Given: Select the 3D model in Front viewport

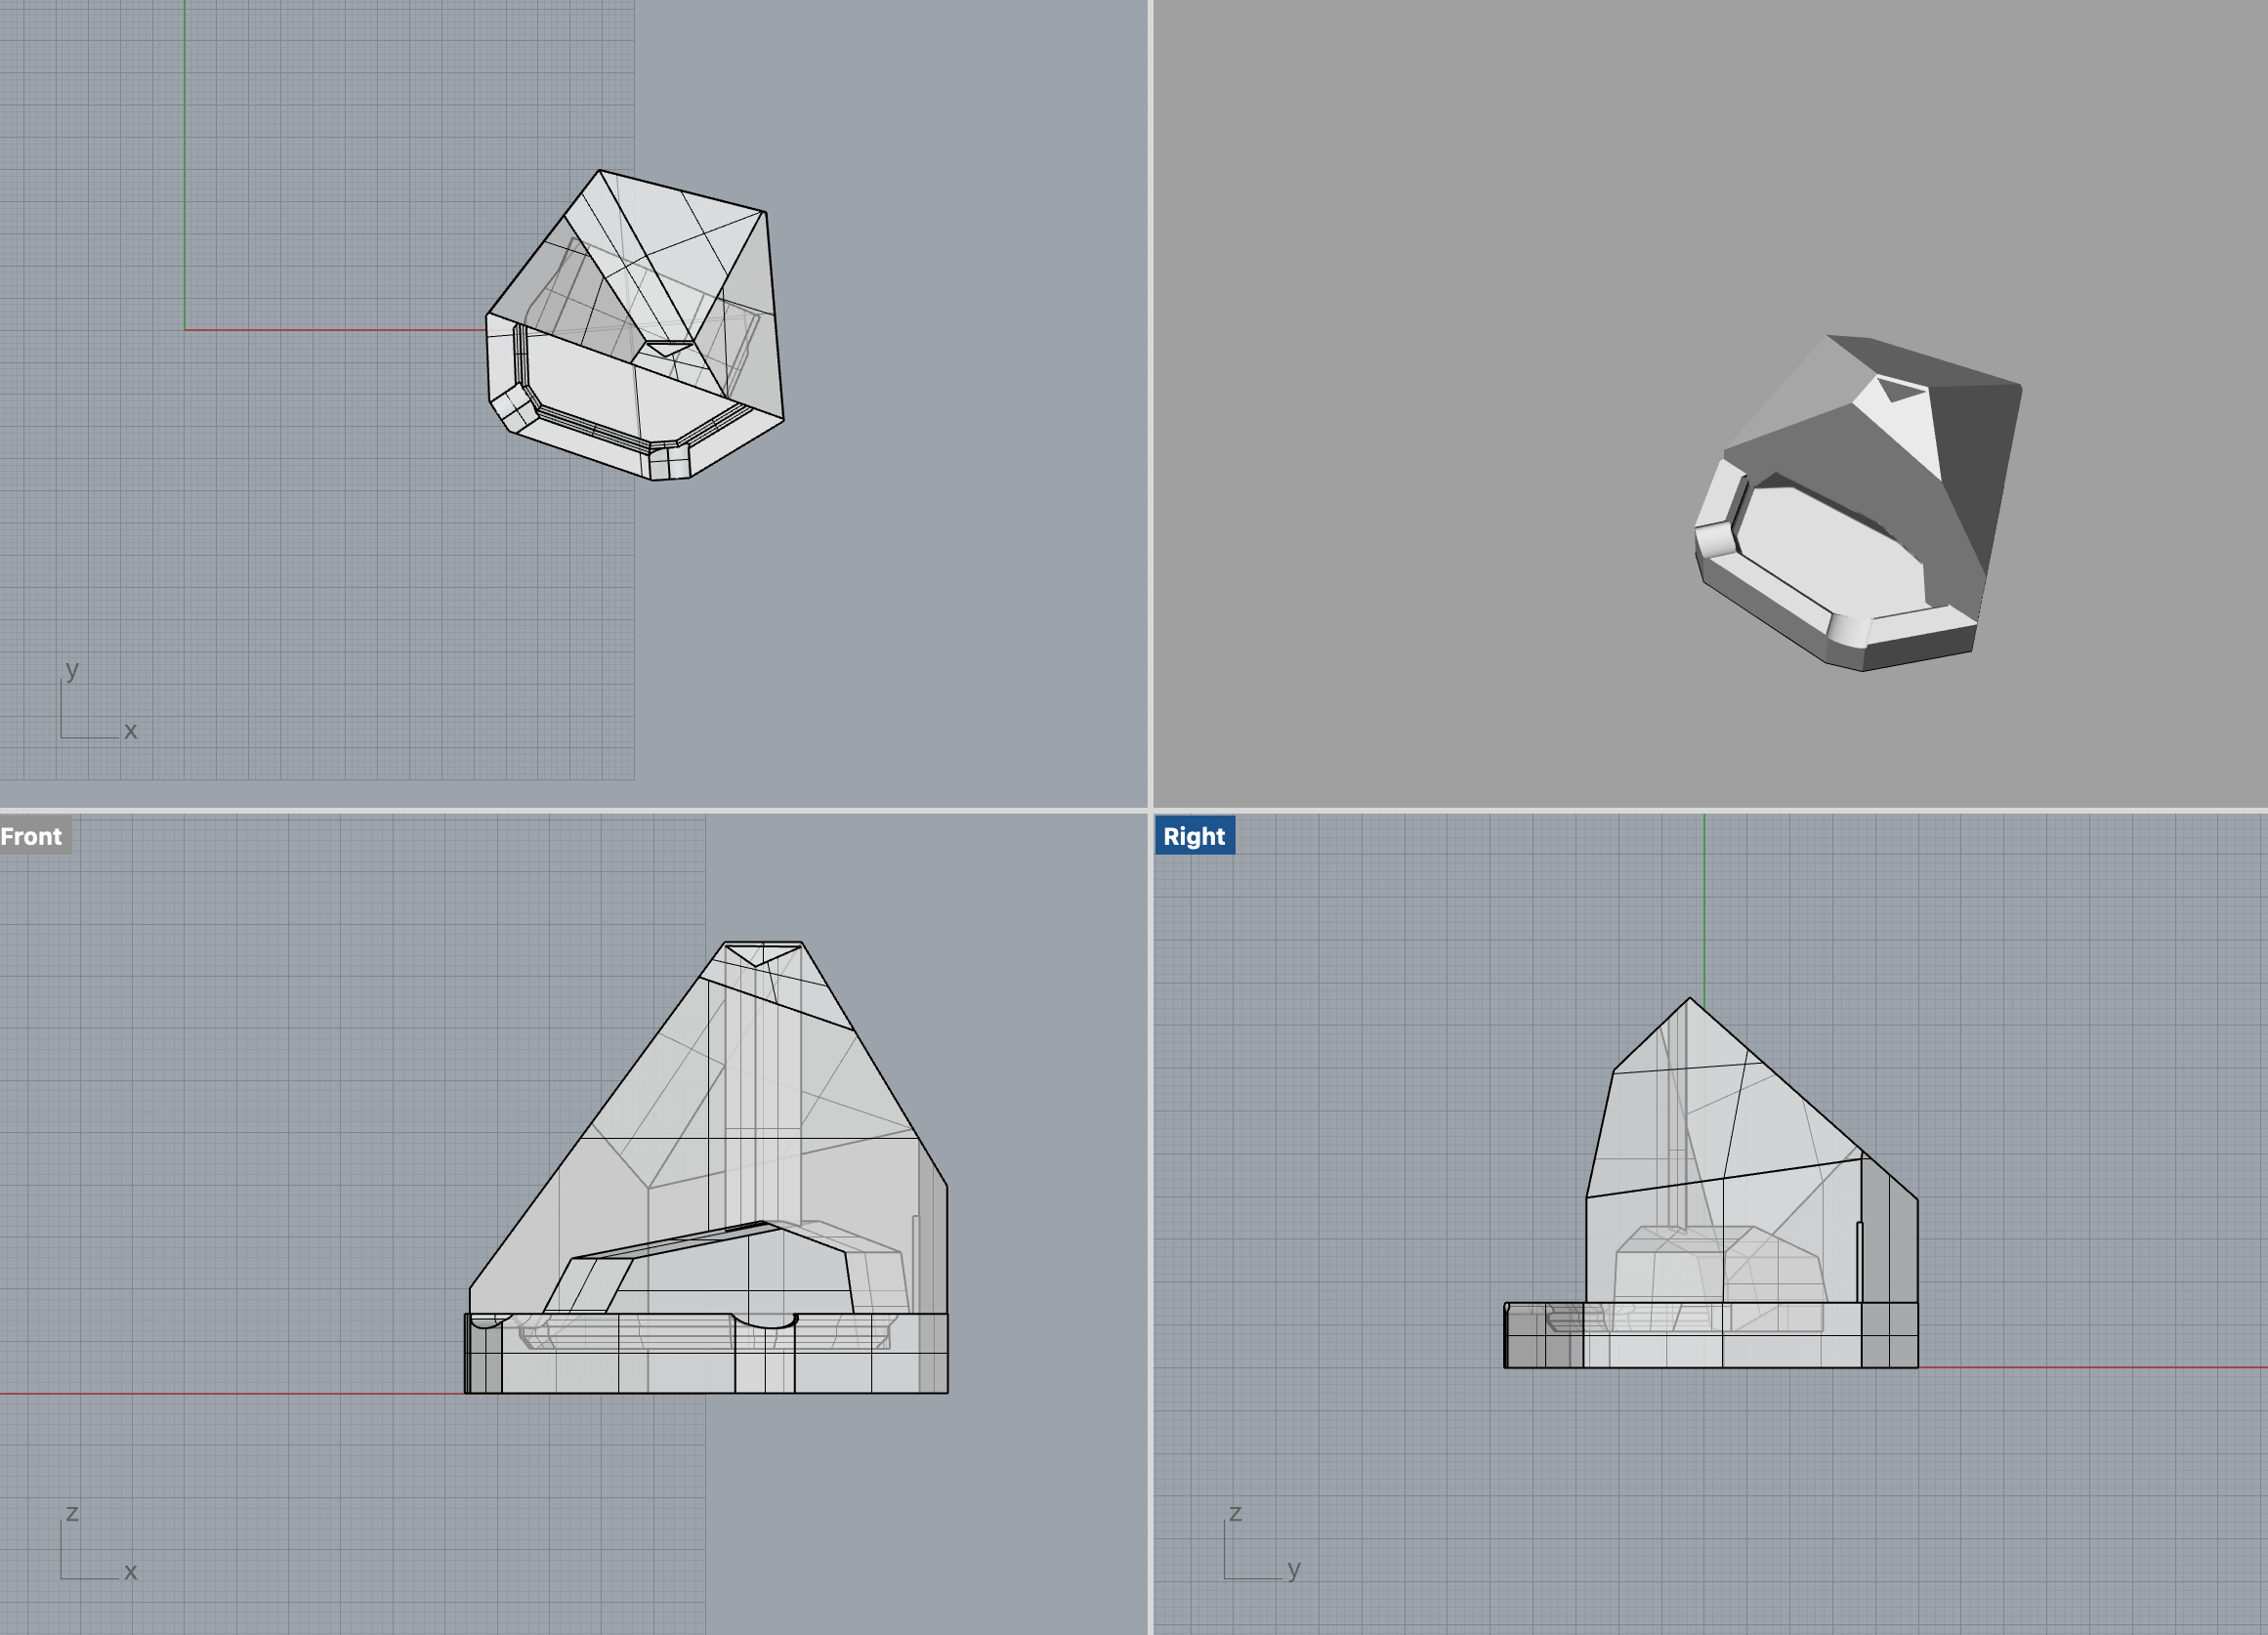Looking at the screenshot, I should tap(706, 1167).
